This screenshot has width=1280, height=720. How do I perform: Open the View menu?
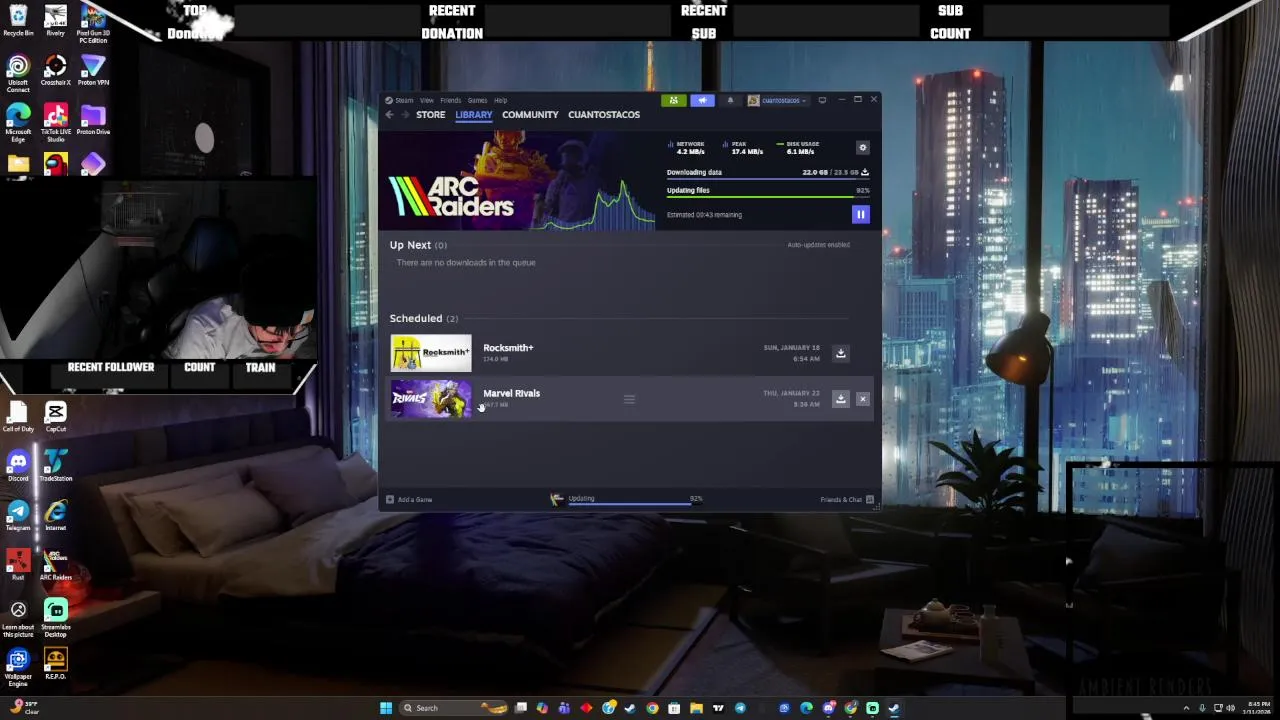(x=427, y=100)
